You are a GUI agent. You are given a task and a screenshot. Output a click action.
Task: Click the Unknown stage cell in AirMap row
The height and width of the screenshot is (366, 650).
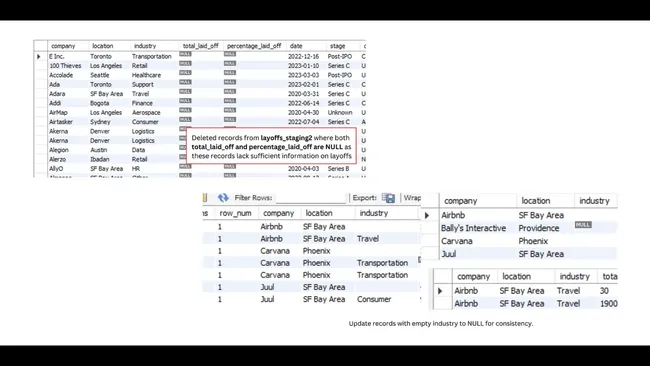[340, 112]
